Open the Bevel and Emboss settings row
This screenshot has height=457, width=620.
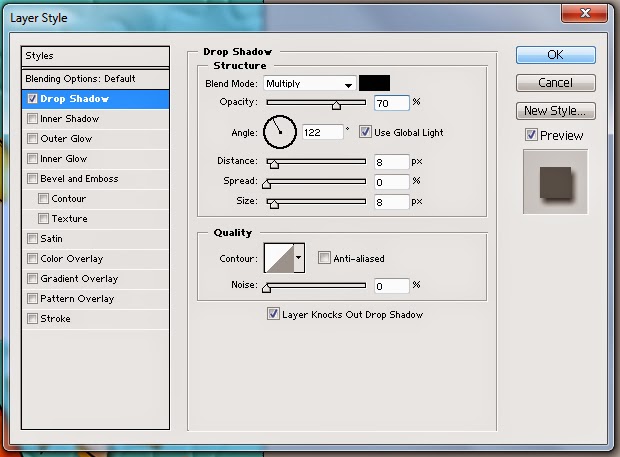pyautogui.click(x=96, y=179)
